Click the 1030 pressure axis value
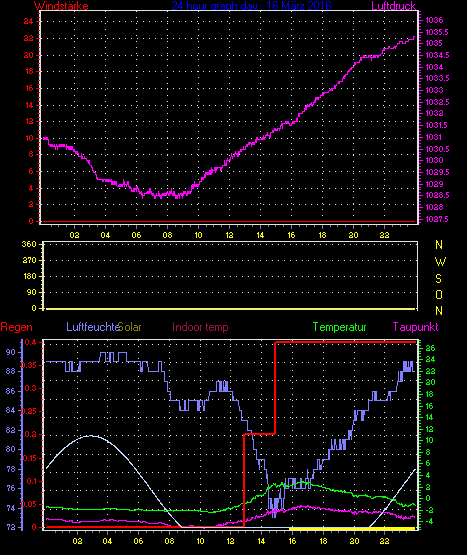The height and width of the screenshot is (555, 467). (x=434, y=160)
